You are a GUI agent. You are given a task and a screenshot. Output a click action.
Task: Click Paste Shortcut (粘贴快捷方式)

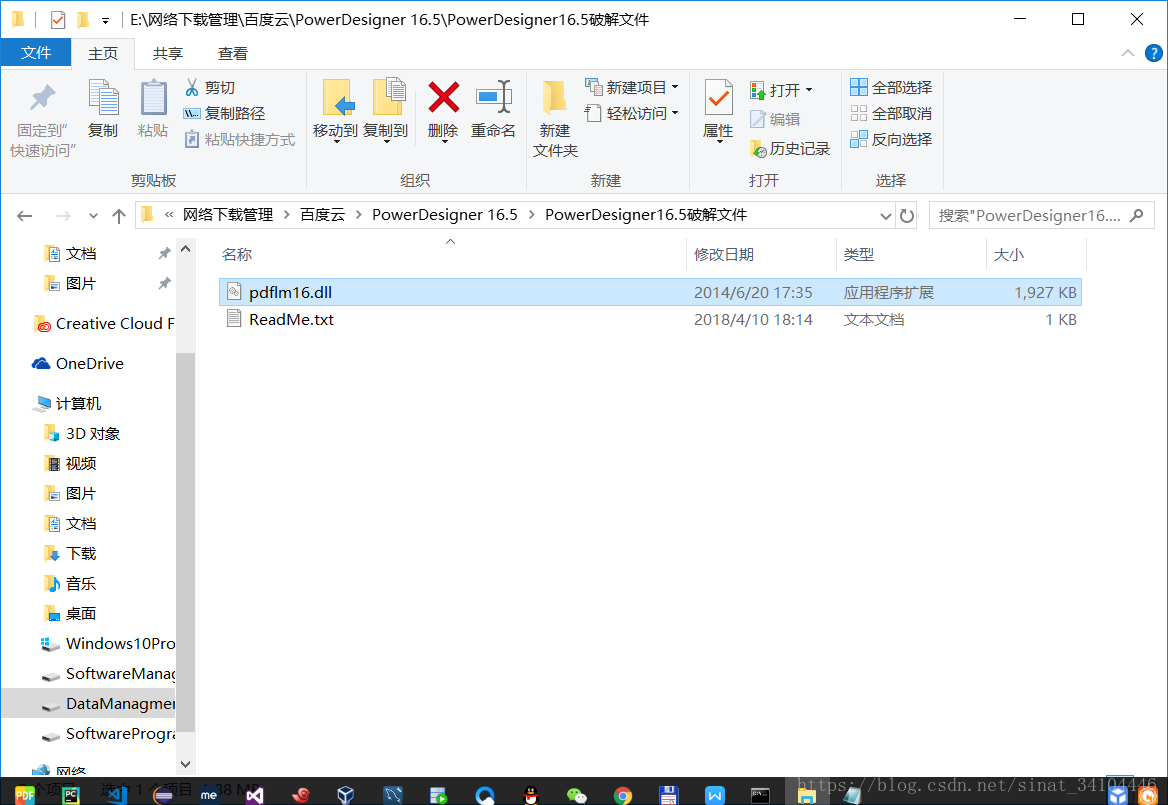(x=240, y=139)
